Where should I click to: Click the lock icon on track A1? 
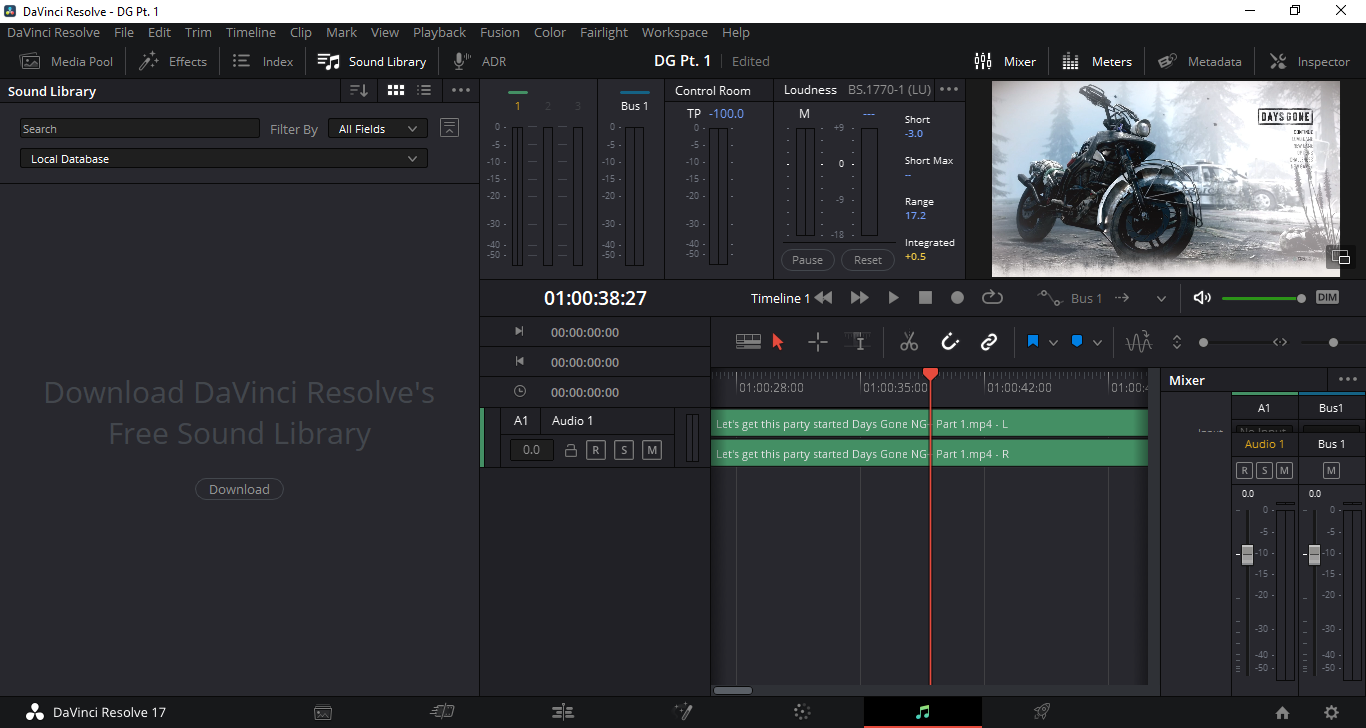(571, 450)
